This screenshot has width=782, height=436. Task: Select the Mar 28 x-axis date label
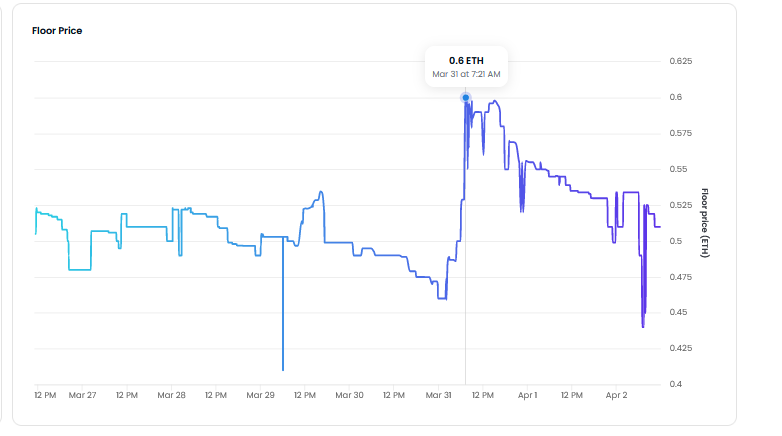tap(172, 395)
